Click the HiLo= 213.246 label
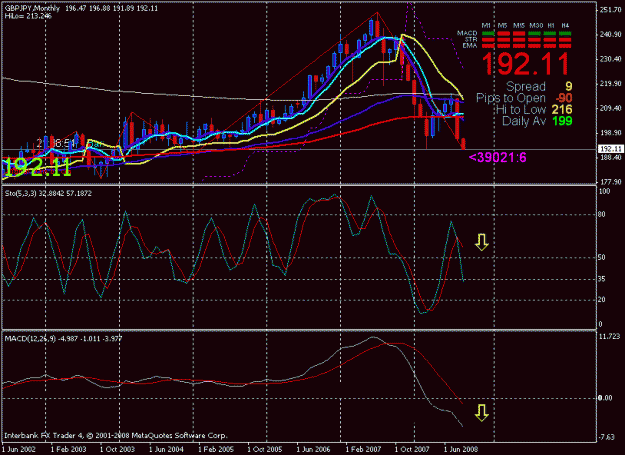The image size is (625, 455). pyautogui.click(x=28, y=16)
